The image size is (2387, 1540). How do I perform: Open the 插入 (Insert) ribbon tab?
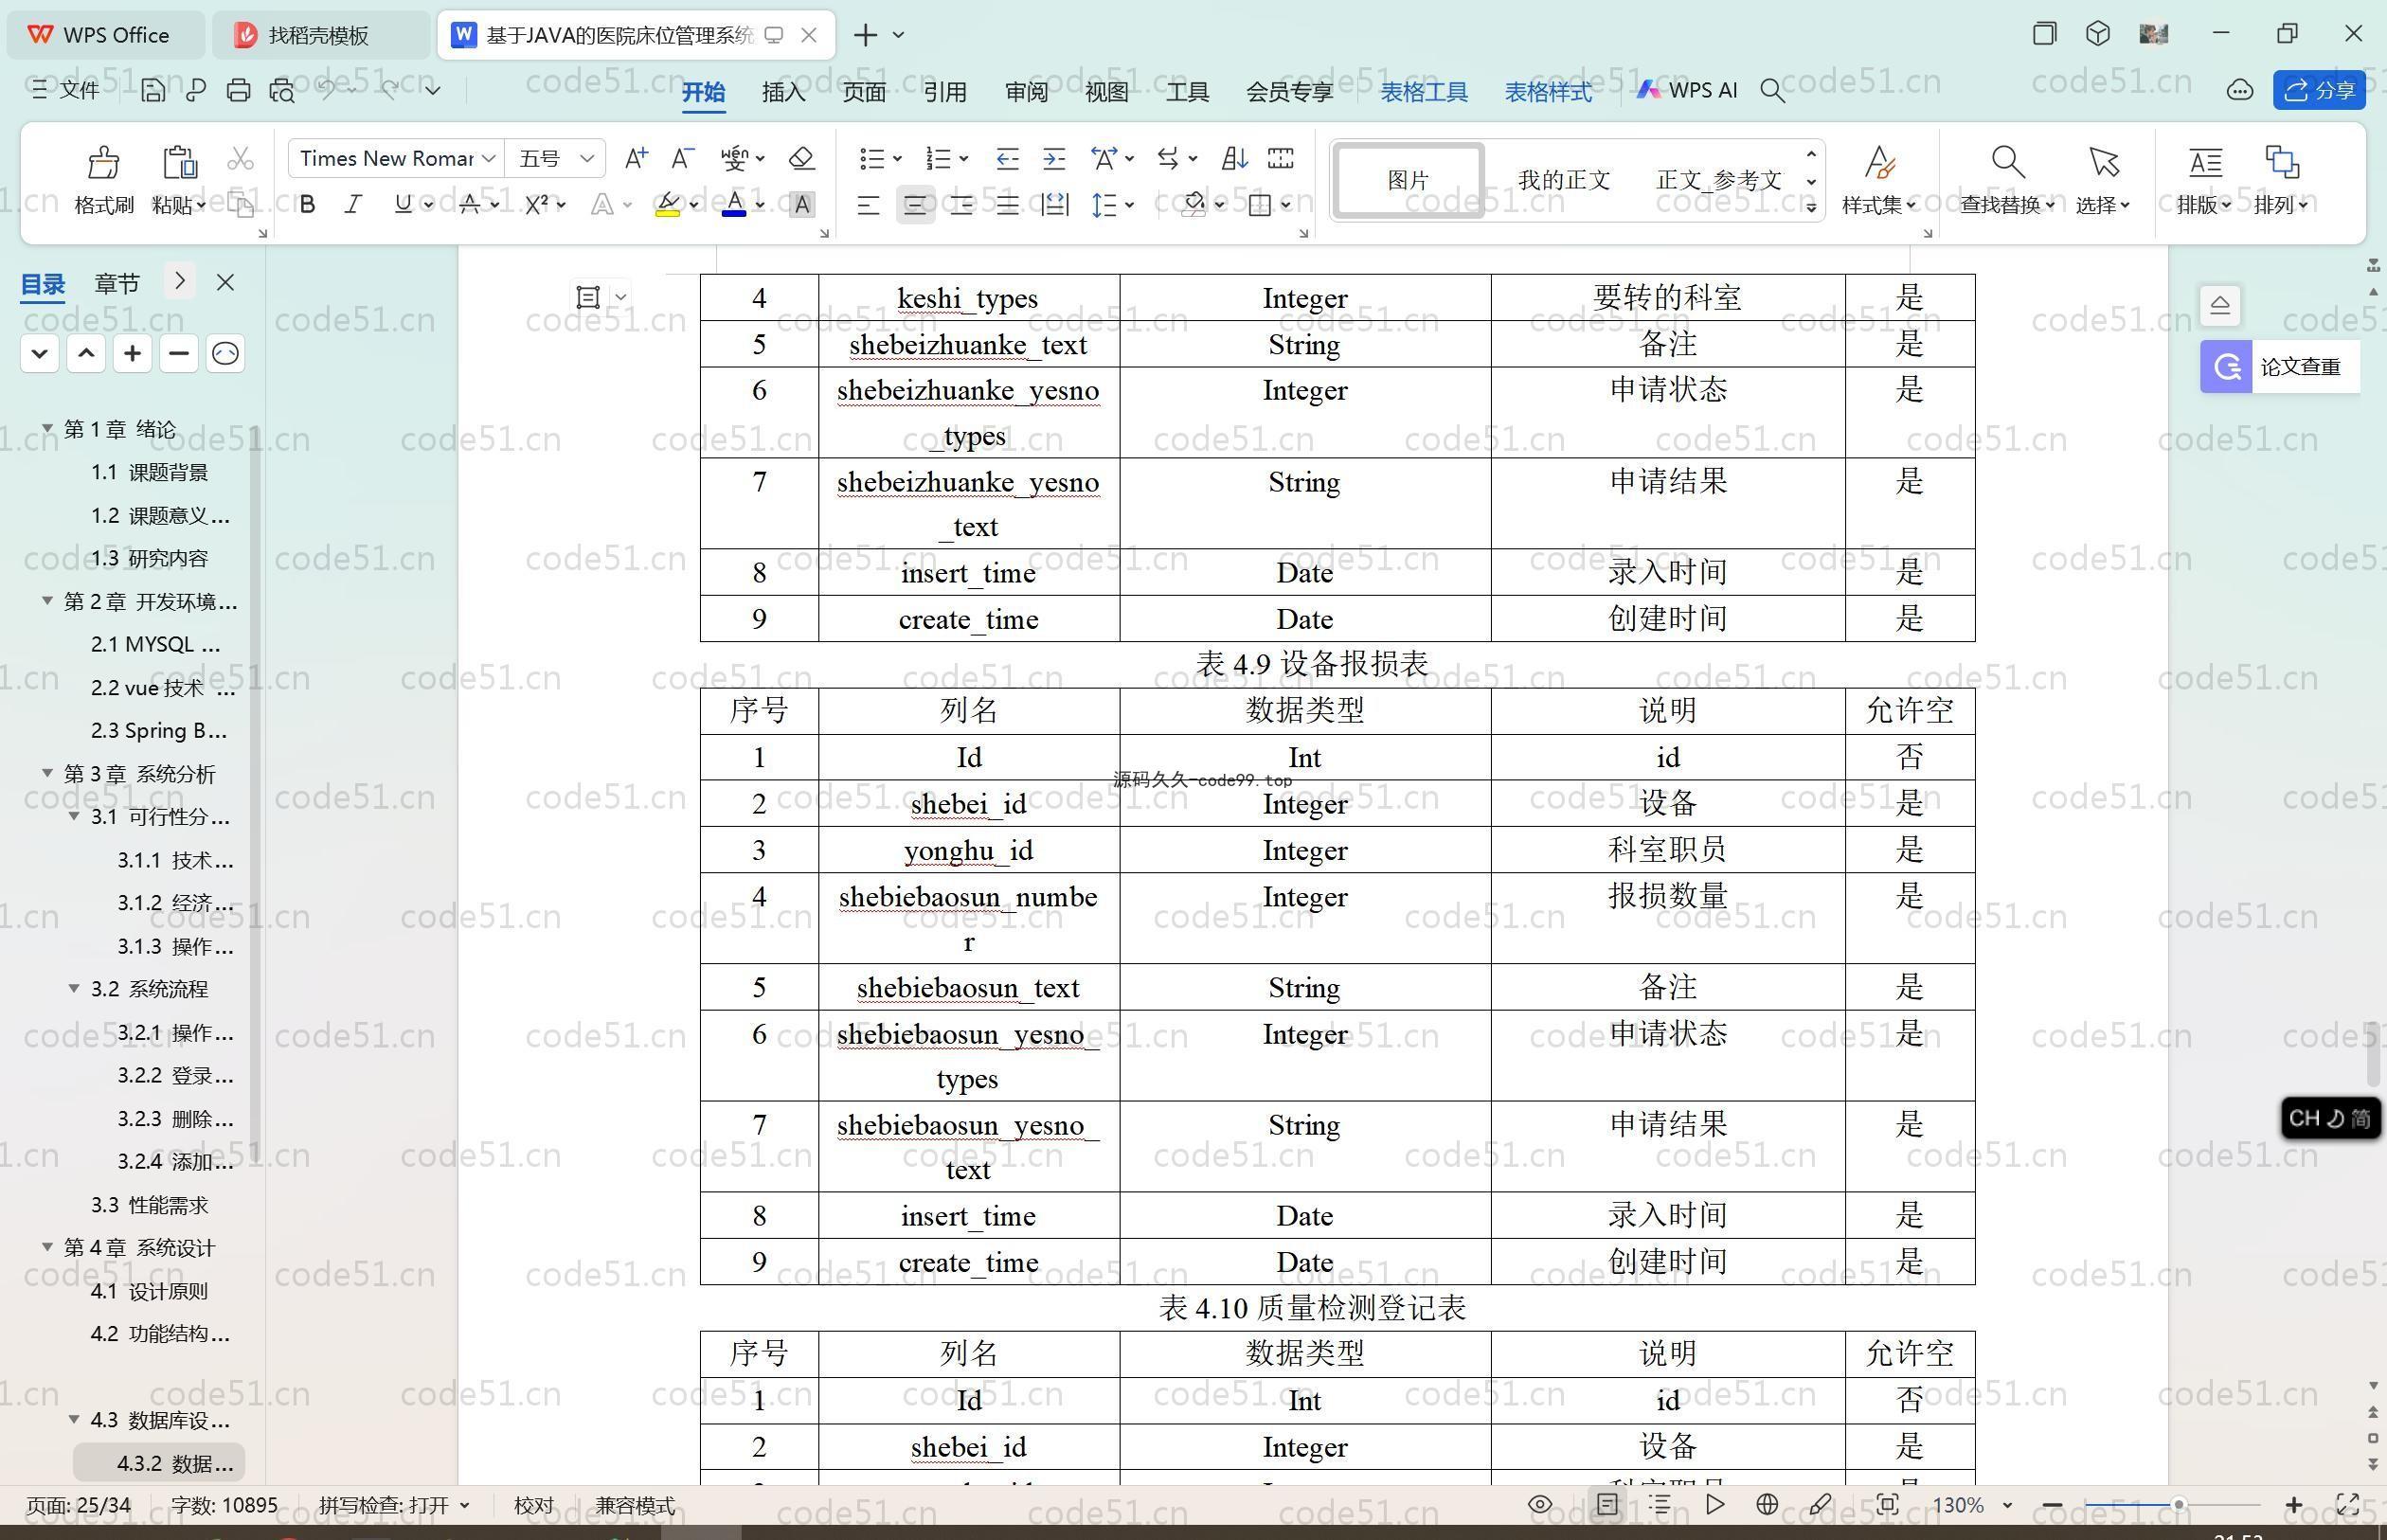coord(783,92)
